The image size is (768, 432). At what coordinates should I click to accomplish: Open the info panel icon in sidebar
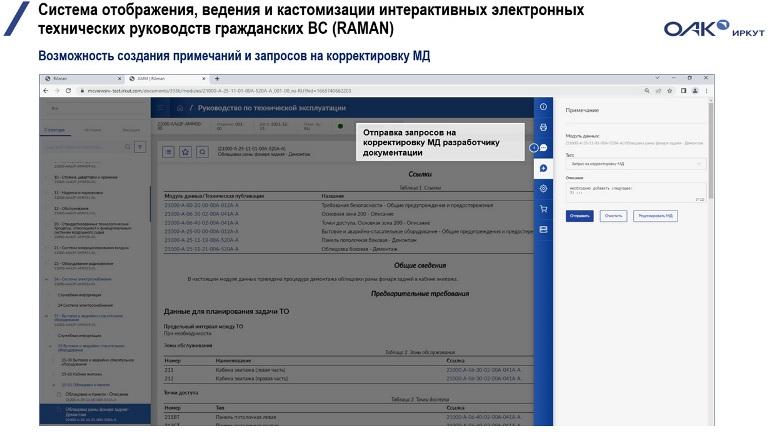pyautogui.click(x=543, y=107)
